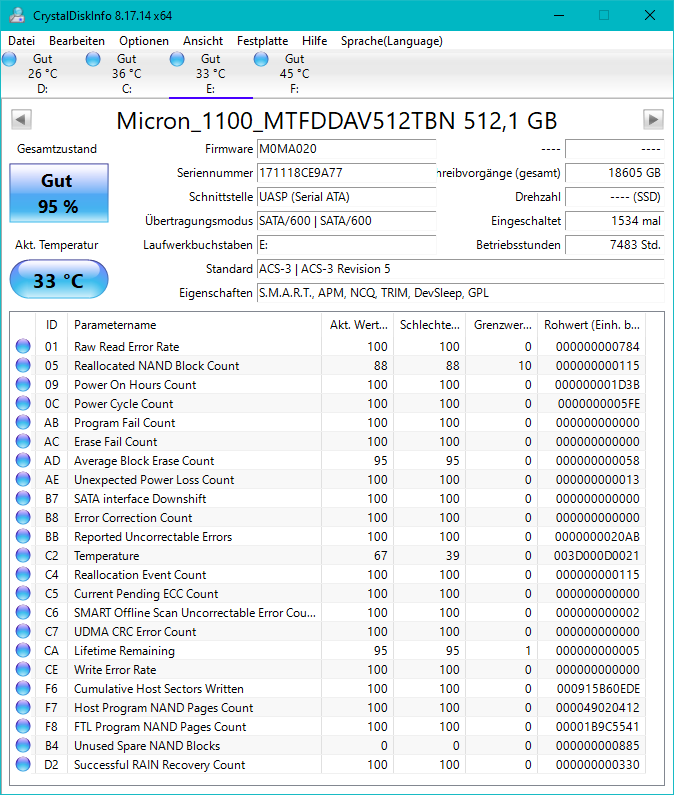Click status orb for Reported Uncorrectable Errors
This screenshot has width=674, height=795.
pos(23,536)
